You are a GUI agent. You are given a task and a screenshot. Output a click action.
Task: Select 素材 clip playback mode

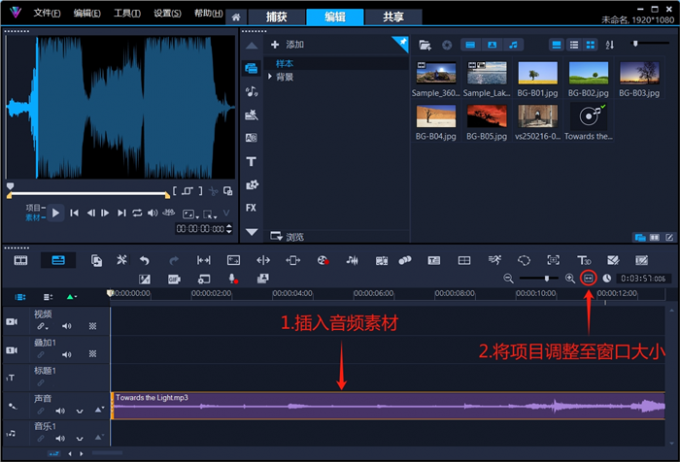pyautogui.click(x=34, y=217)
